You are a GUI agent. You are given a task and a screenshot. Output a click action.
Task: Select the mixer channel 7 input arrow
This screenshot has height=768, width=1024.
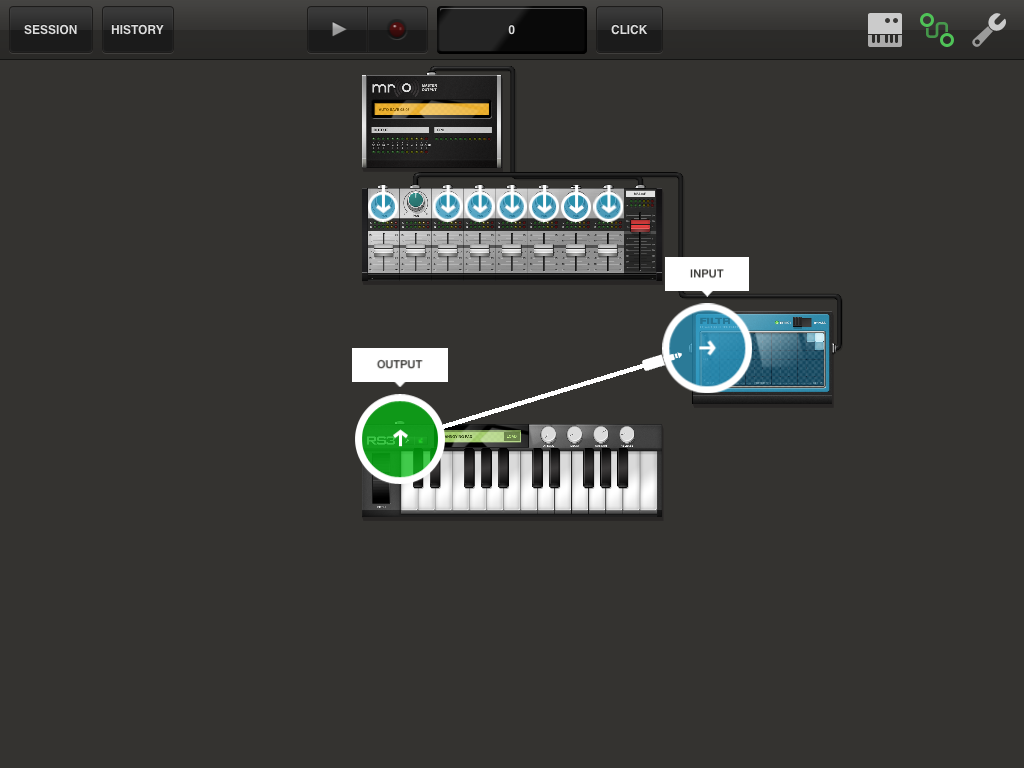tap(575, 206)
